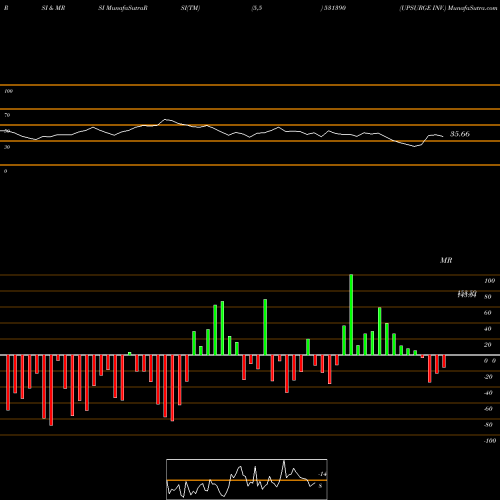
Task: Click the -14 value in mini chart
Action: tap(322, 474)
